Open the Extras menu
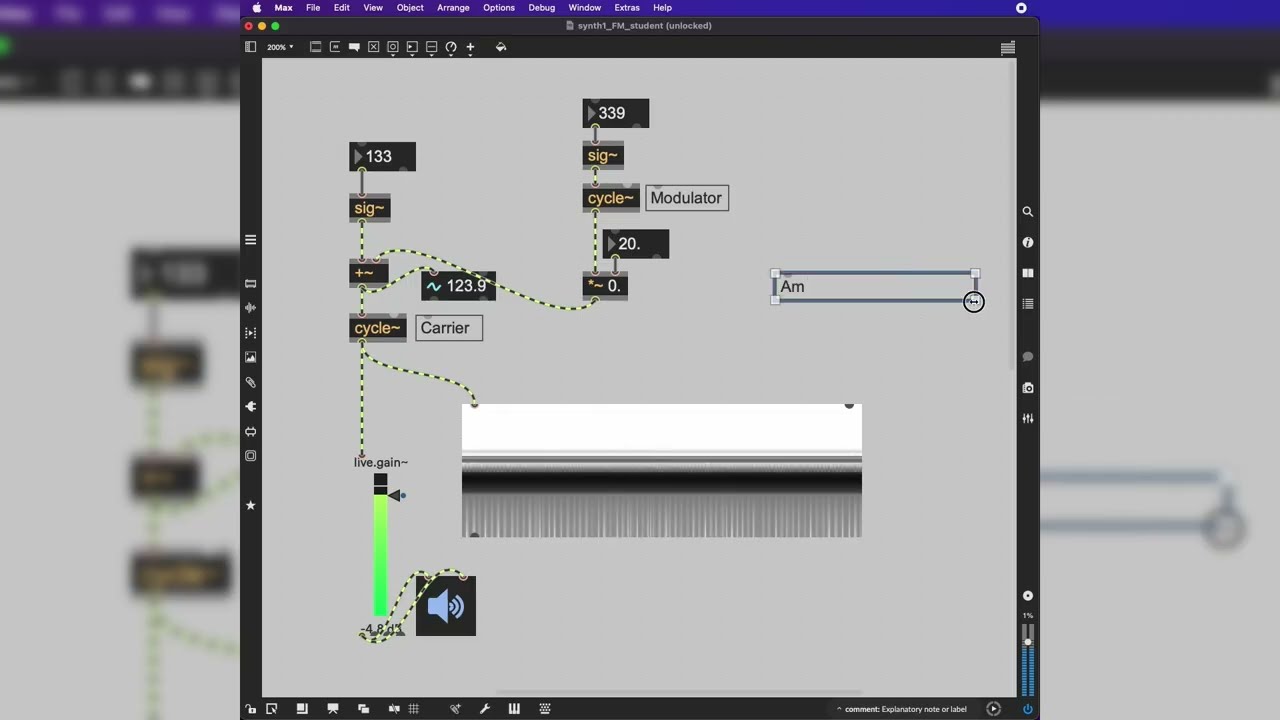The image size is (1280, 720). (x=627, y=7)
